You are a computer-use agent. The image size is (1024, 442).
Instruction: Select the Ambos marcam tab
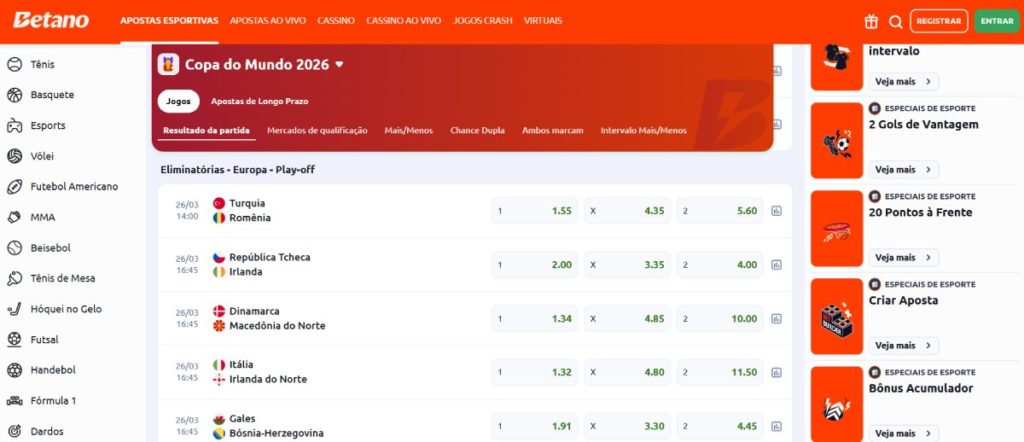point(552,131)
